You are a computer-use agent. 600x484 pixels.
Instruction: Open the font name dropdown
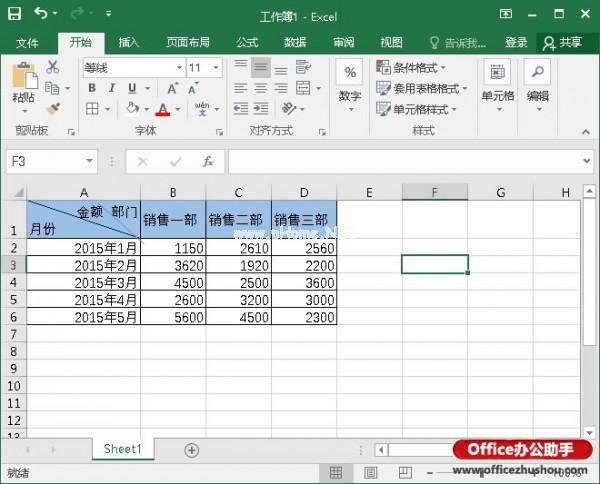pyautogui.click(x=179, y=68)
